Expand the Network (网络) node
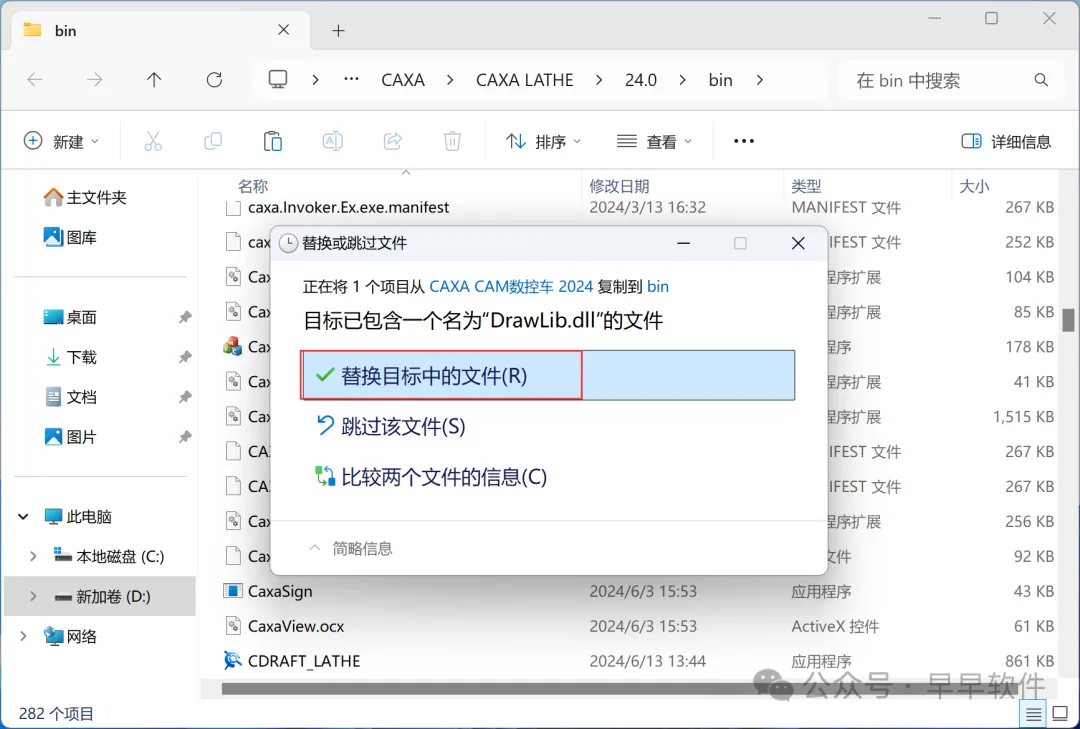The height and width of the screenshot is (729, 1080). 23,637
